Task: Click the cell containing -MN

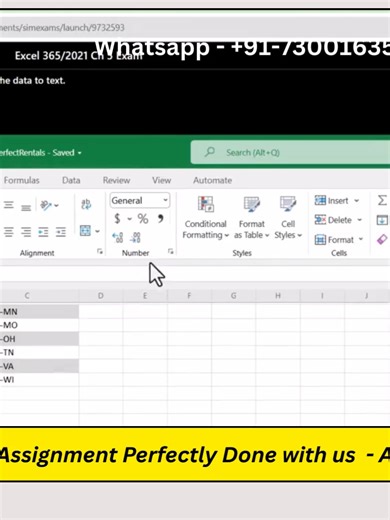Action: tap(39, 312)
